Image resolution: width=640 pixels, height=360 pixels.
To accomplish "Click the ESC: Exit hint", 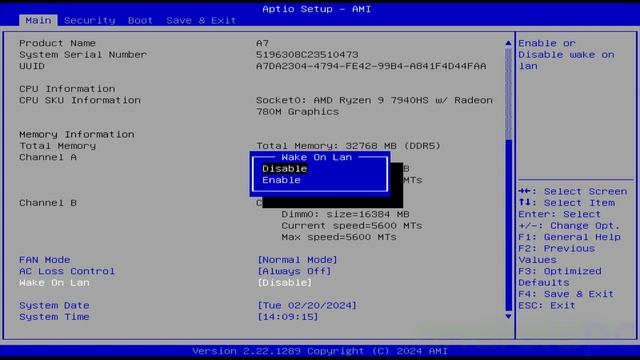I will tap(547, 306).
